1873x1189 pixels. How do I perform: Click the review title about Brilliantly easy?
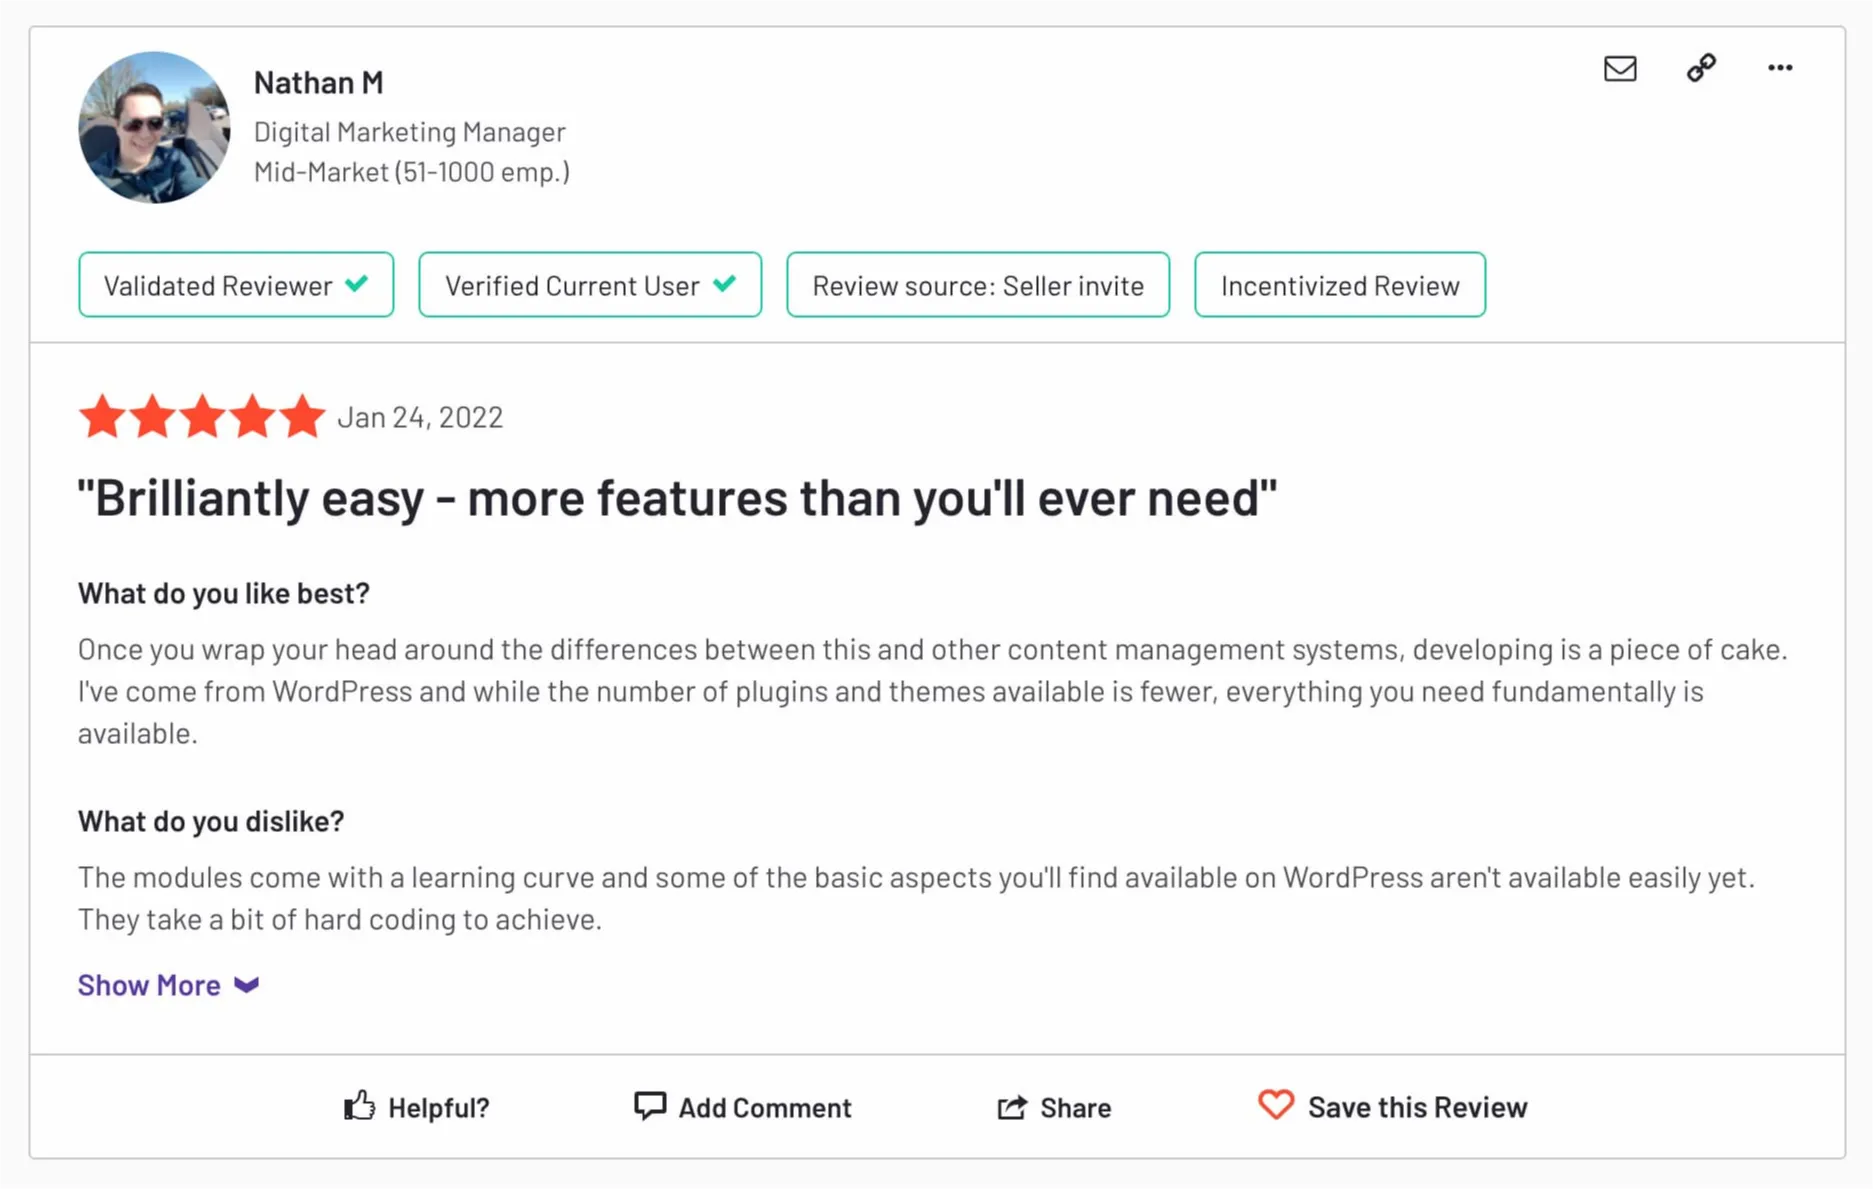pyautogui.click(x=677, y=497)
